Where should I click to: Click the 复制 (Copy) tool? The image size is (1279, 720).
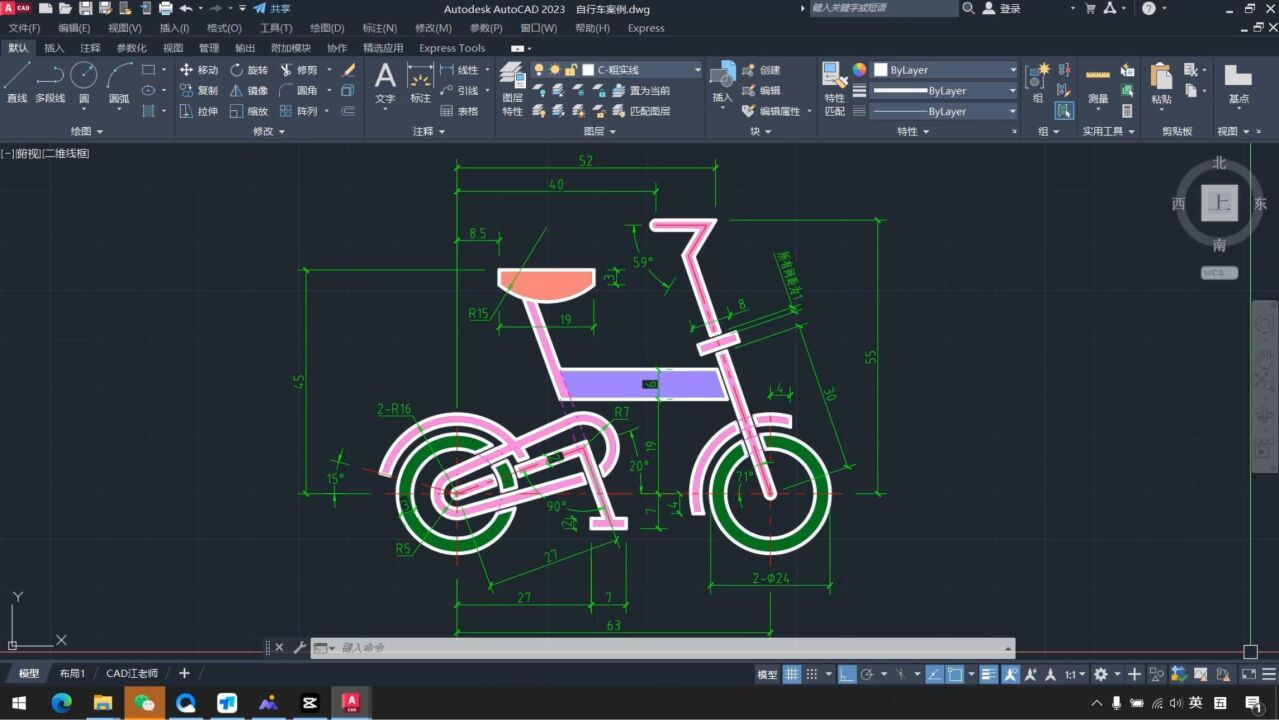click(198, 90)
